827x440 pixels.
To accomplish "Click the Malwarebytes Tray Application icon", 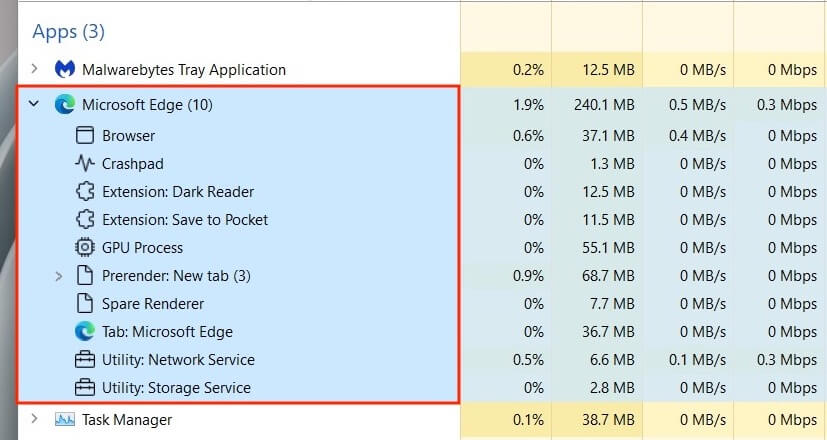I will tap(65, 70).
